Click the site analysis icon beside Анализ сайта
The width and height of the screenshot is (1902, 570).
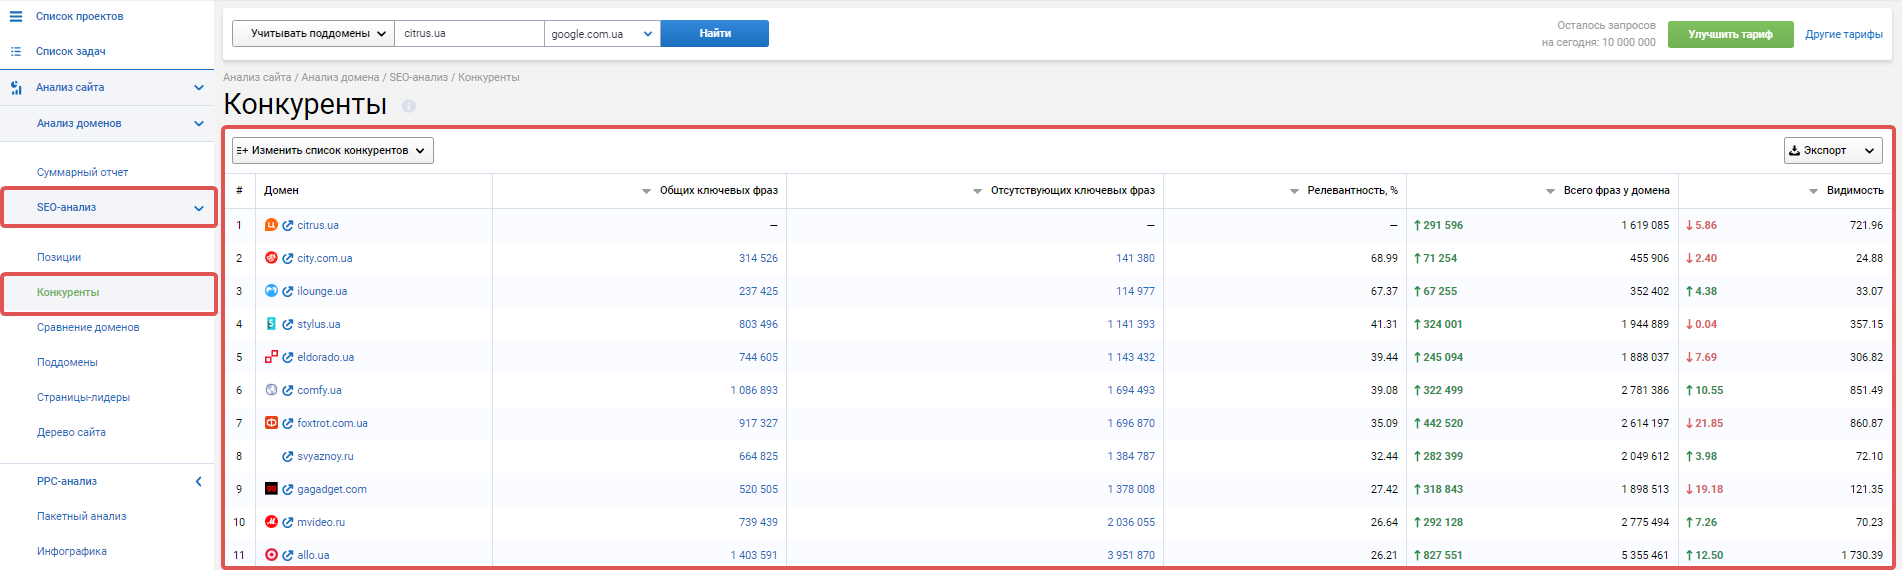(x=15, y=87)
